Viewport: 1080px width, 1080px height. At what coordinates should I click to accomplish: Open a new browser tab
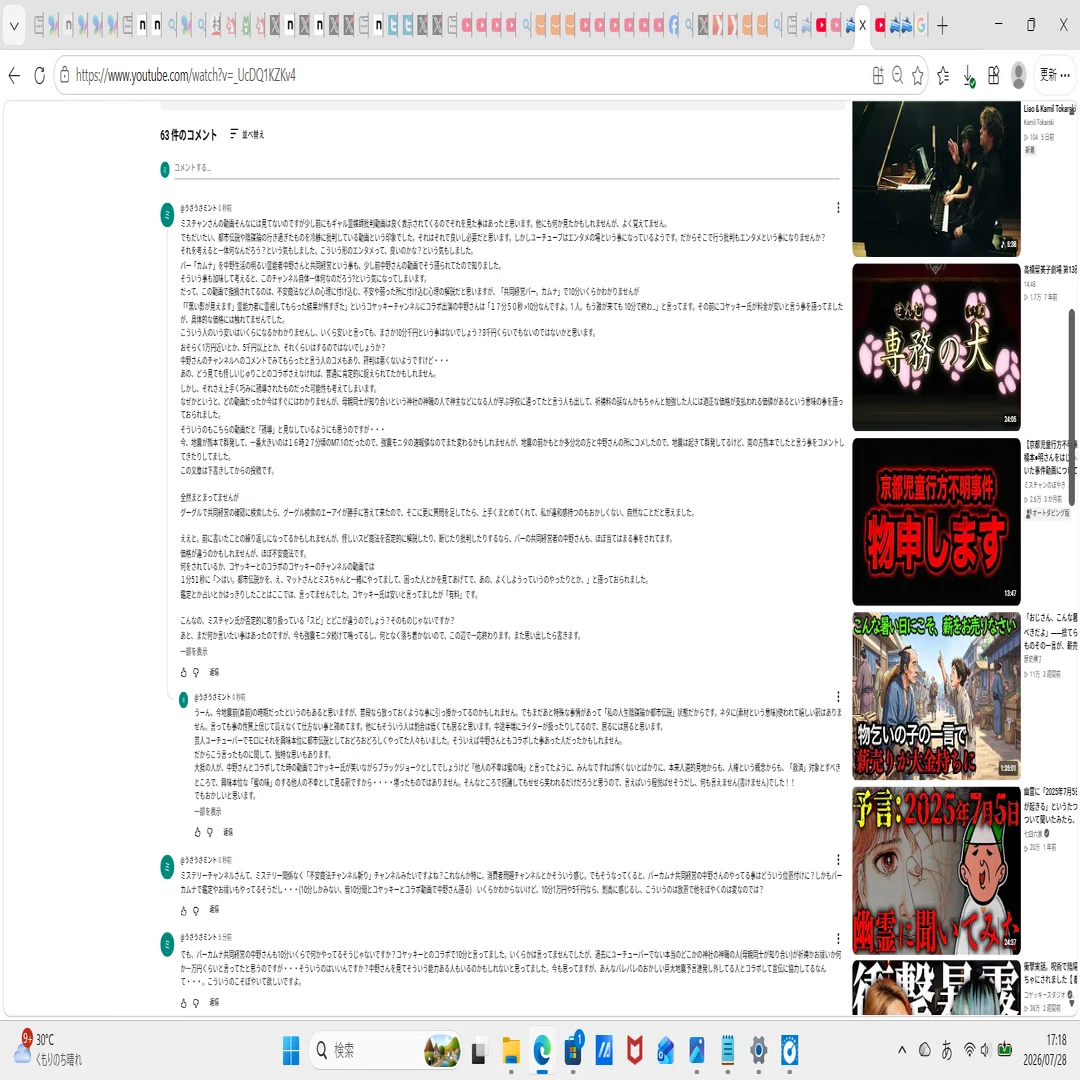(942, 25)
